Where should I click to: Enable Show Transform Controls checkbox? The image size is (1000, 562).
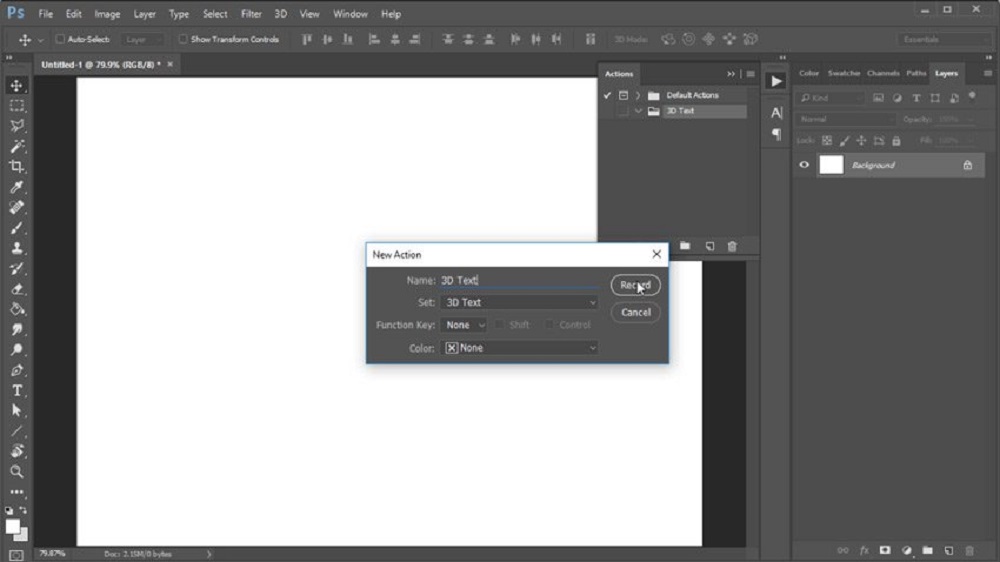(183, 39)
